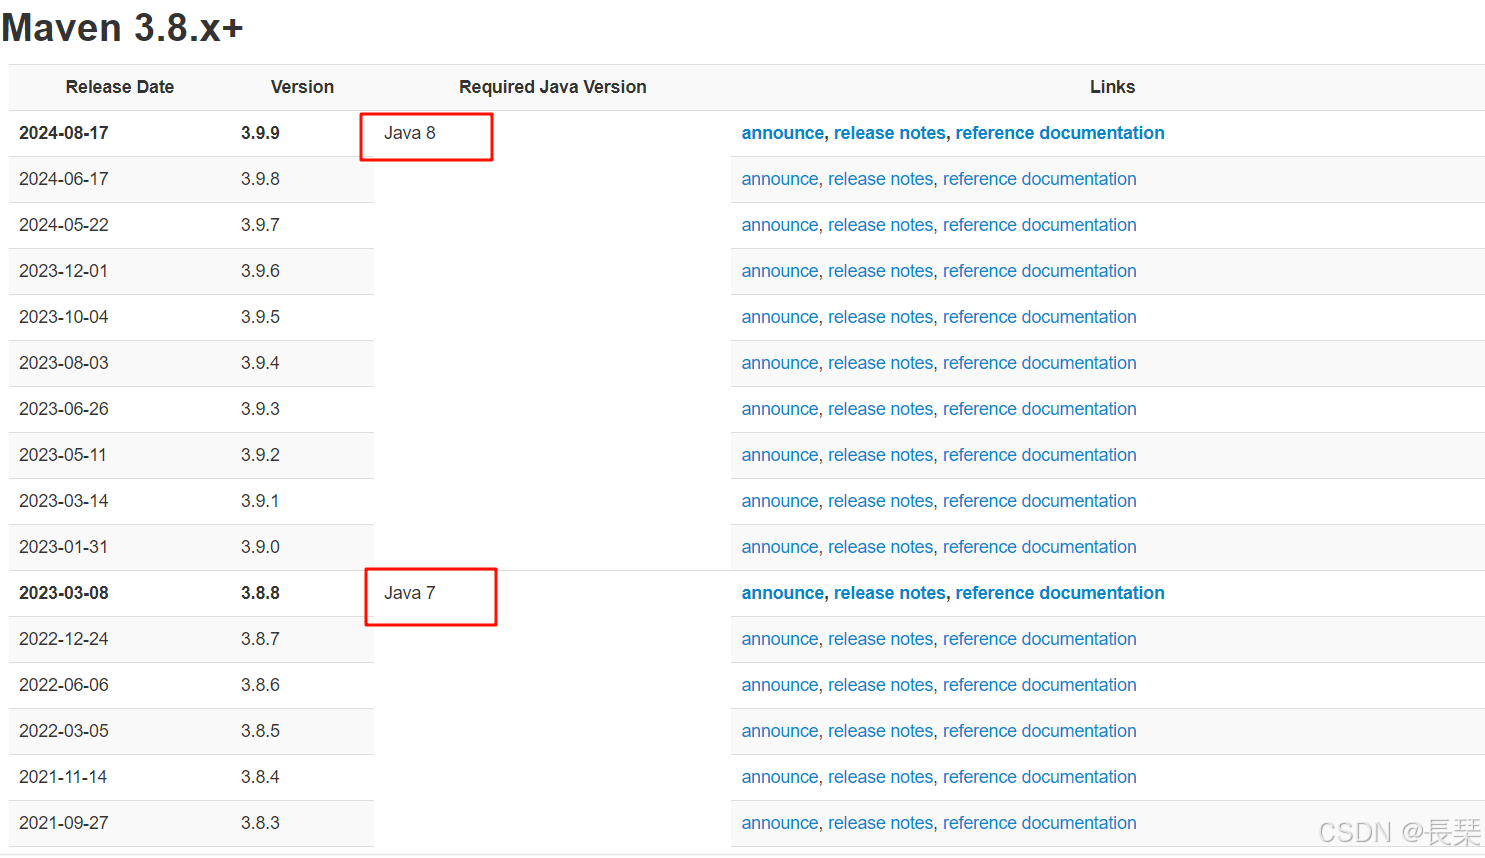
Task: Click the Maven 3.8.x+ page heading
Action: pyautogui.click(x=122, y=27)
